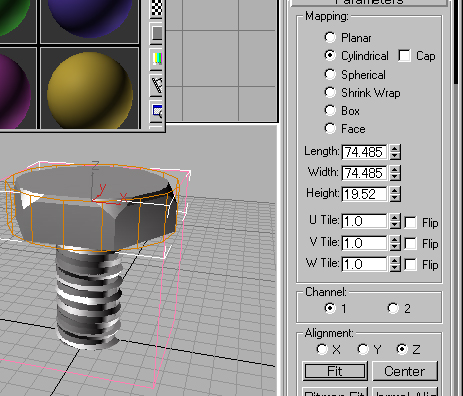The width and height of the screenshot is (463, 396).
Task: Select Cylindrical mapping type
Action: point(330,55)
